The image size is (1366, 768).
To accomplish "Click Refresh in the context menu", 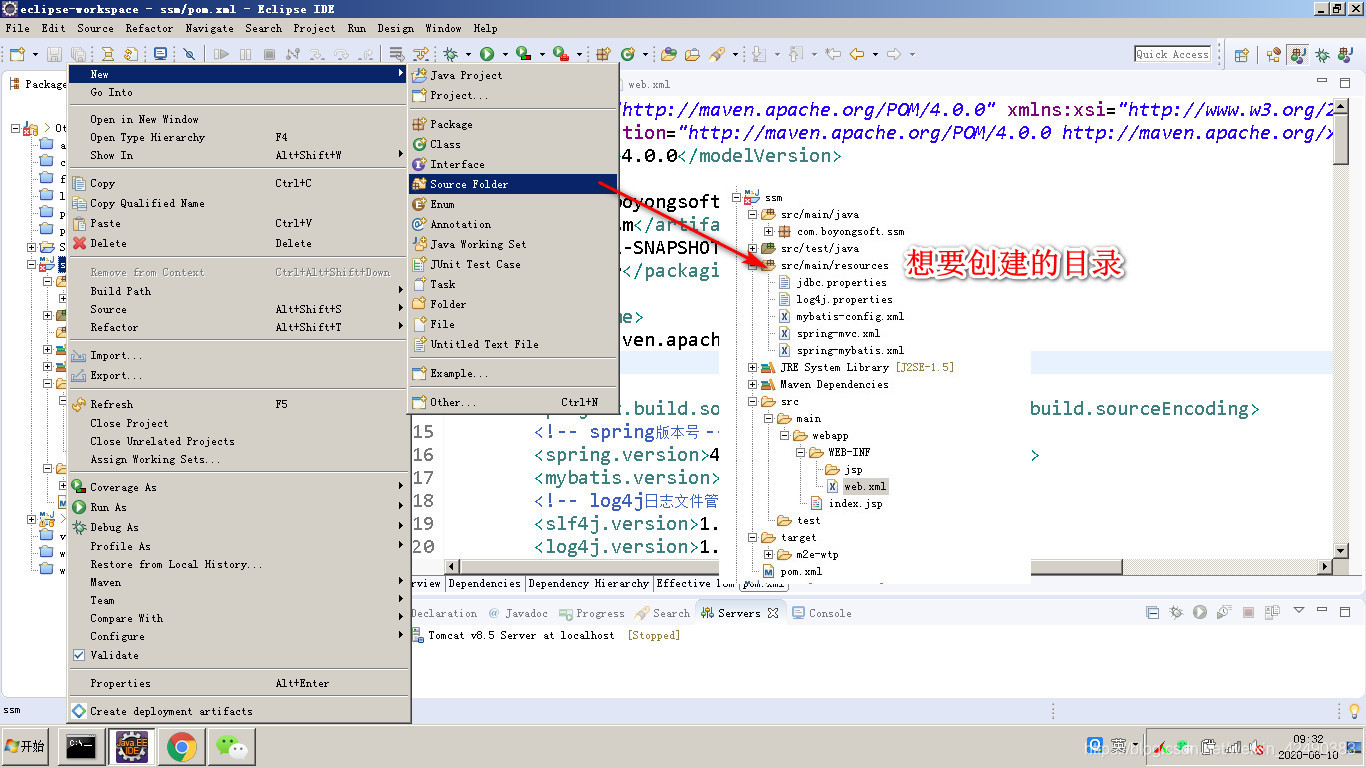I will [x=239, y=404].
